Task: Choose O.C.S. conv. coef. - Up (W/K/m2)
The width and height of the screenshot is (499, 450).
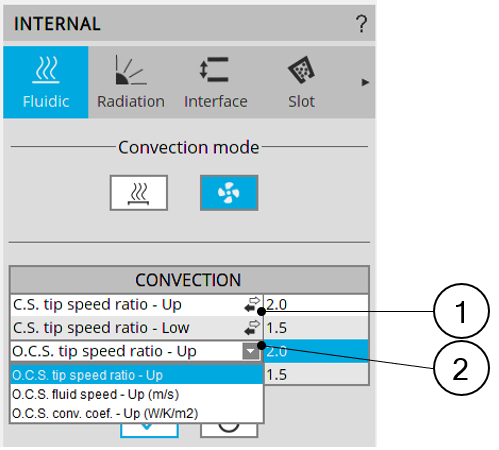Action: coord(137,413)
